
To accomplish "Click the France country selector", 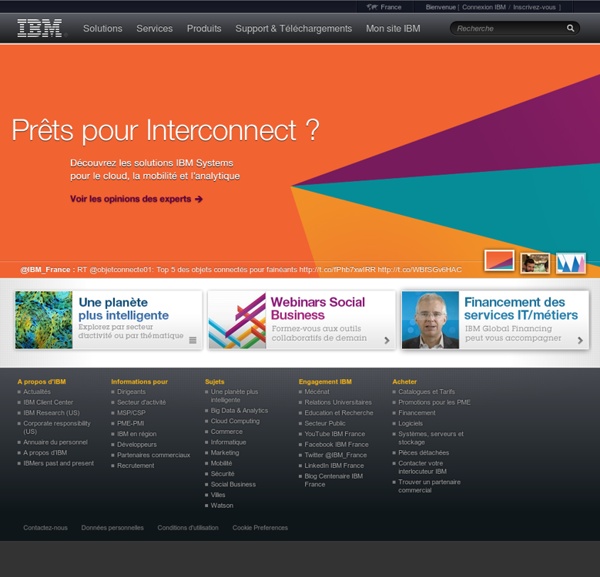I will 384,7.
